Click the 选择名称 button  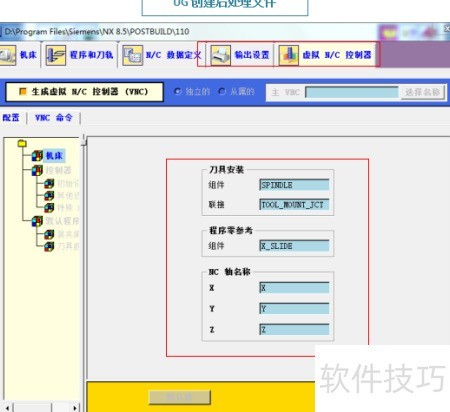click(422, 92)
